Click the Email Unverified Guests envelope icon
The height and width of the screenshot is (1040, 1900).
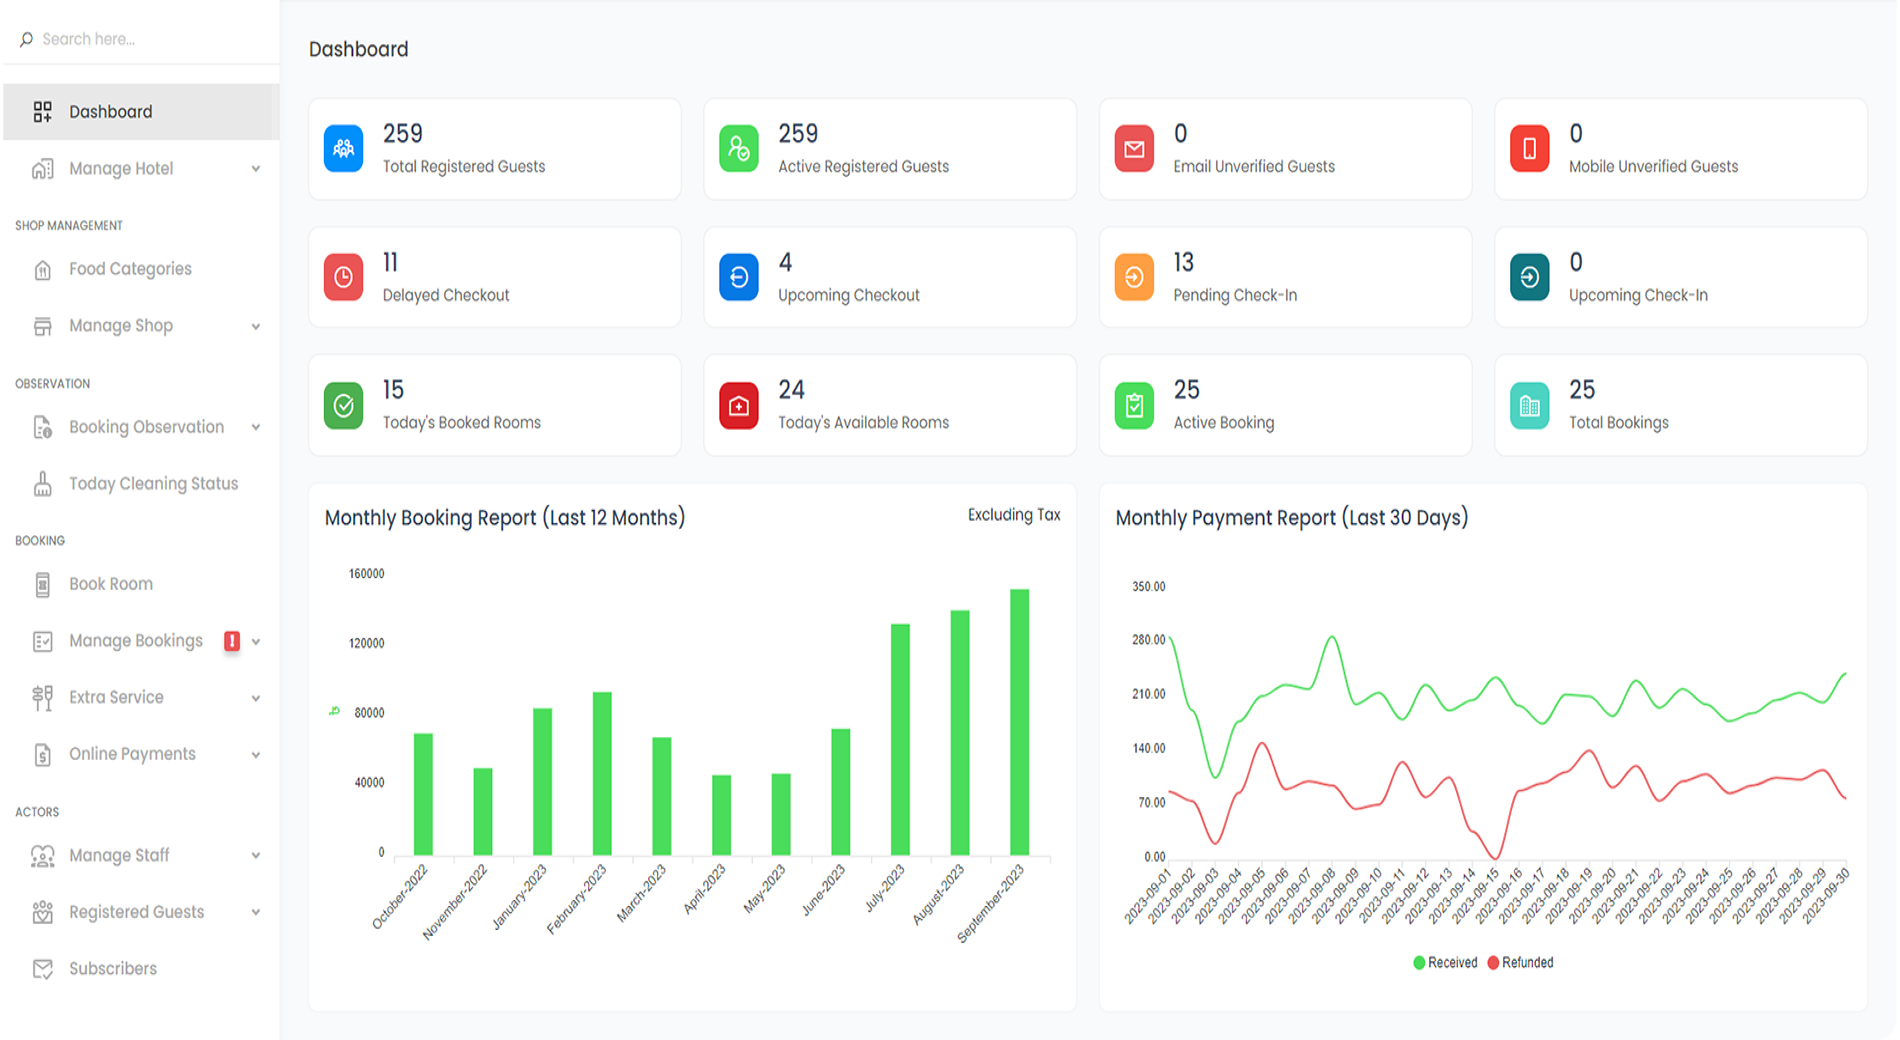pos(1134,149)
